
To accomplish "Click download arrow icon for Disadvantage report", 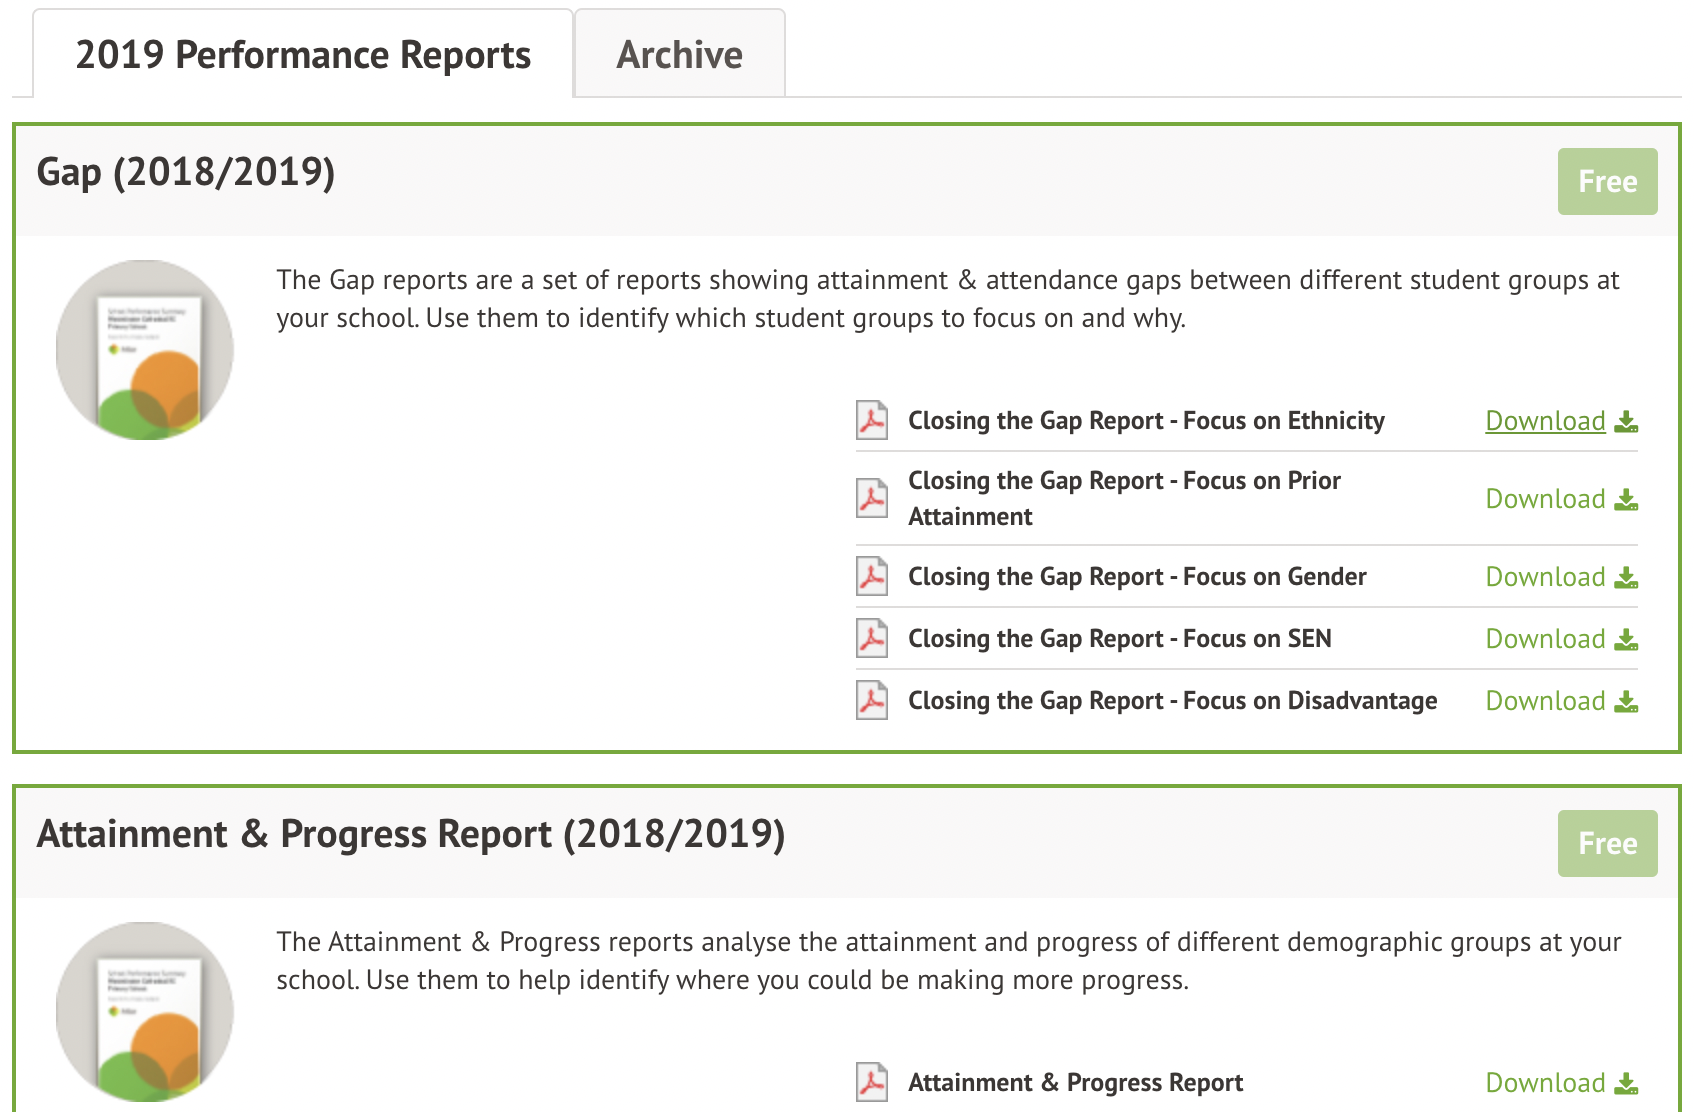I will (x=1627, y=702).
